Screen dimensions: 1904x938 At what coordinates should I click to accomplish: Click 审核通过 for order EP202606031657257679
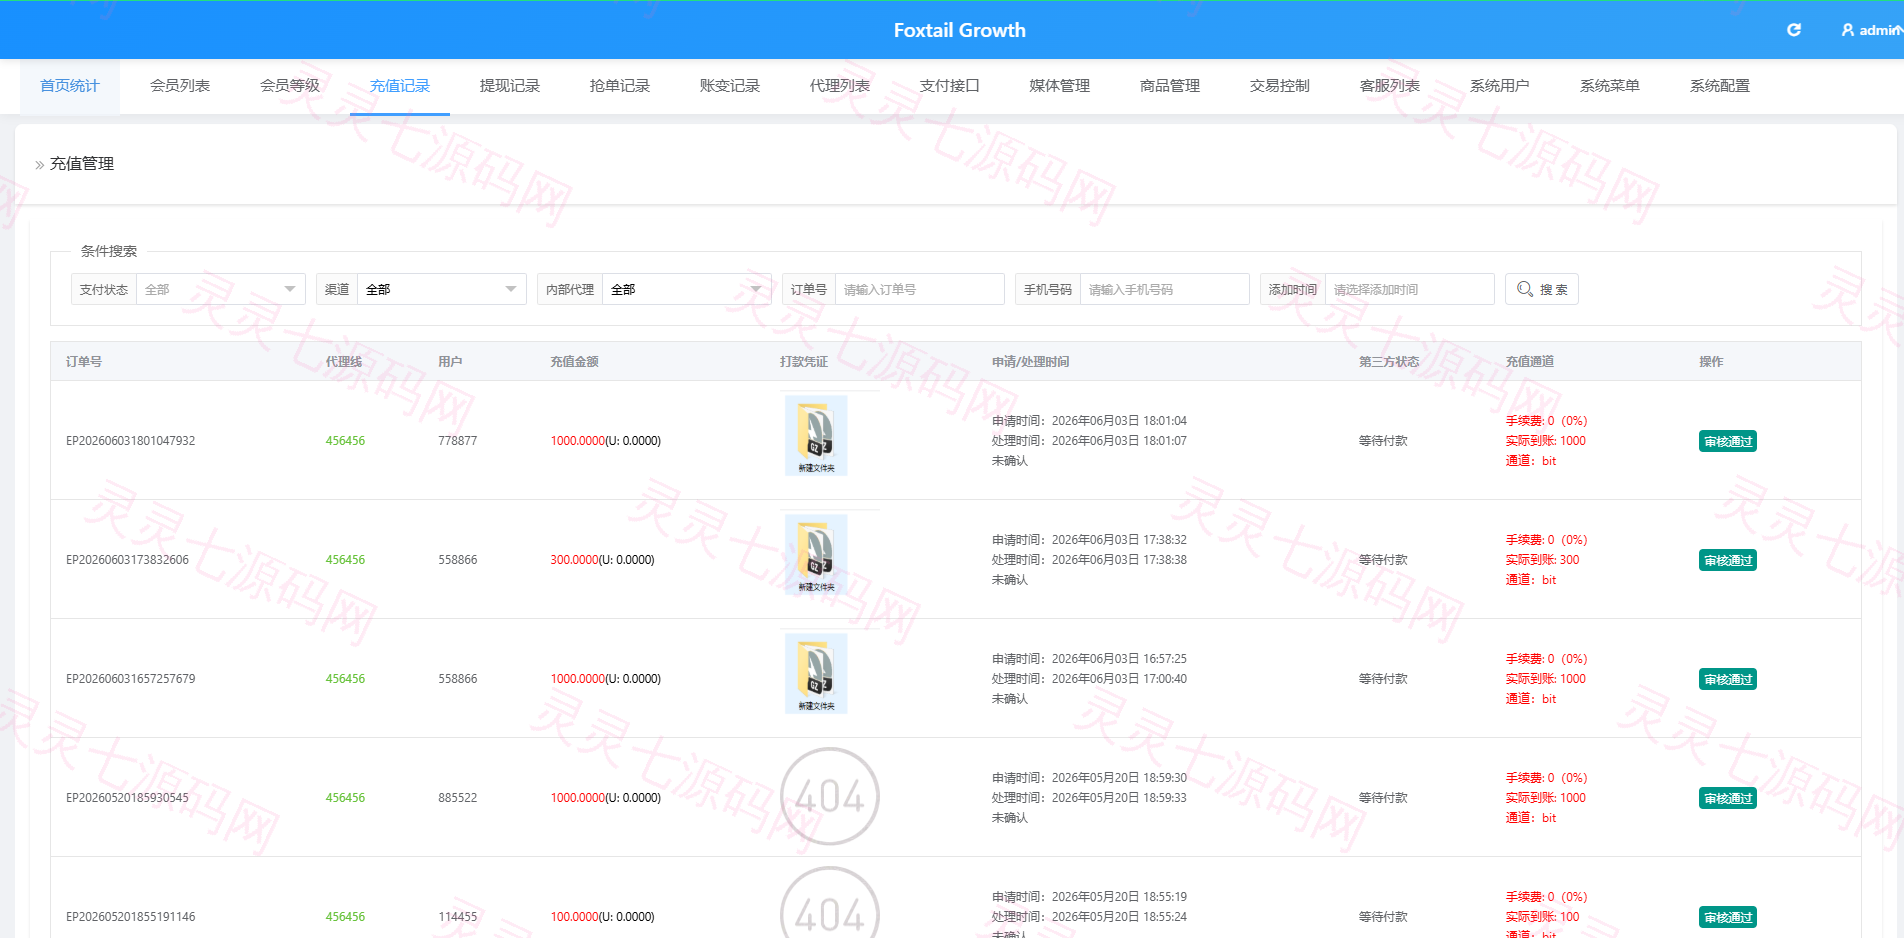click(1728, 679)
